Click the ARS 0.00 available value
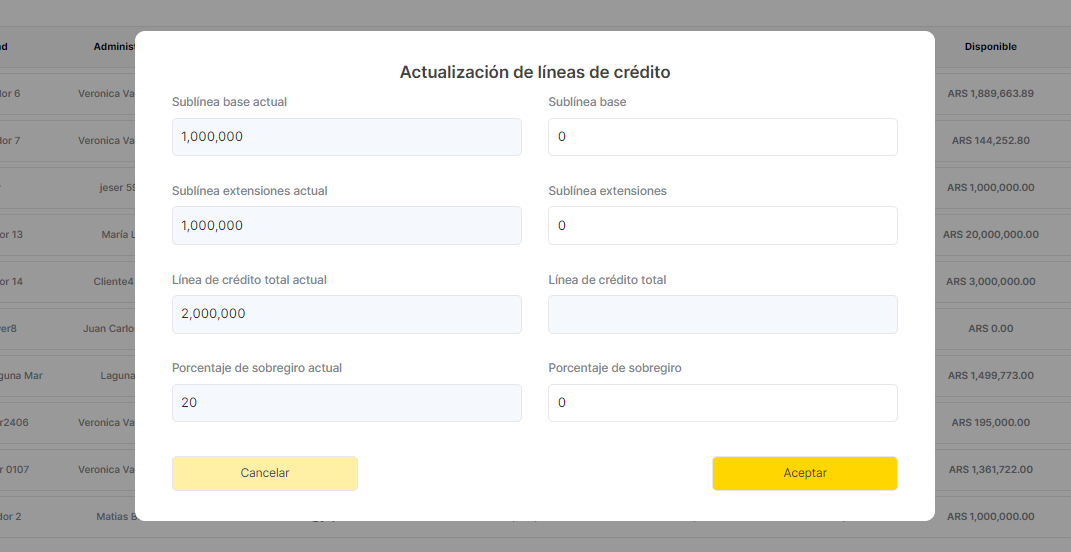This screenshot has height=552, width=1071. tap(990, 328)
